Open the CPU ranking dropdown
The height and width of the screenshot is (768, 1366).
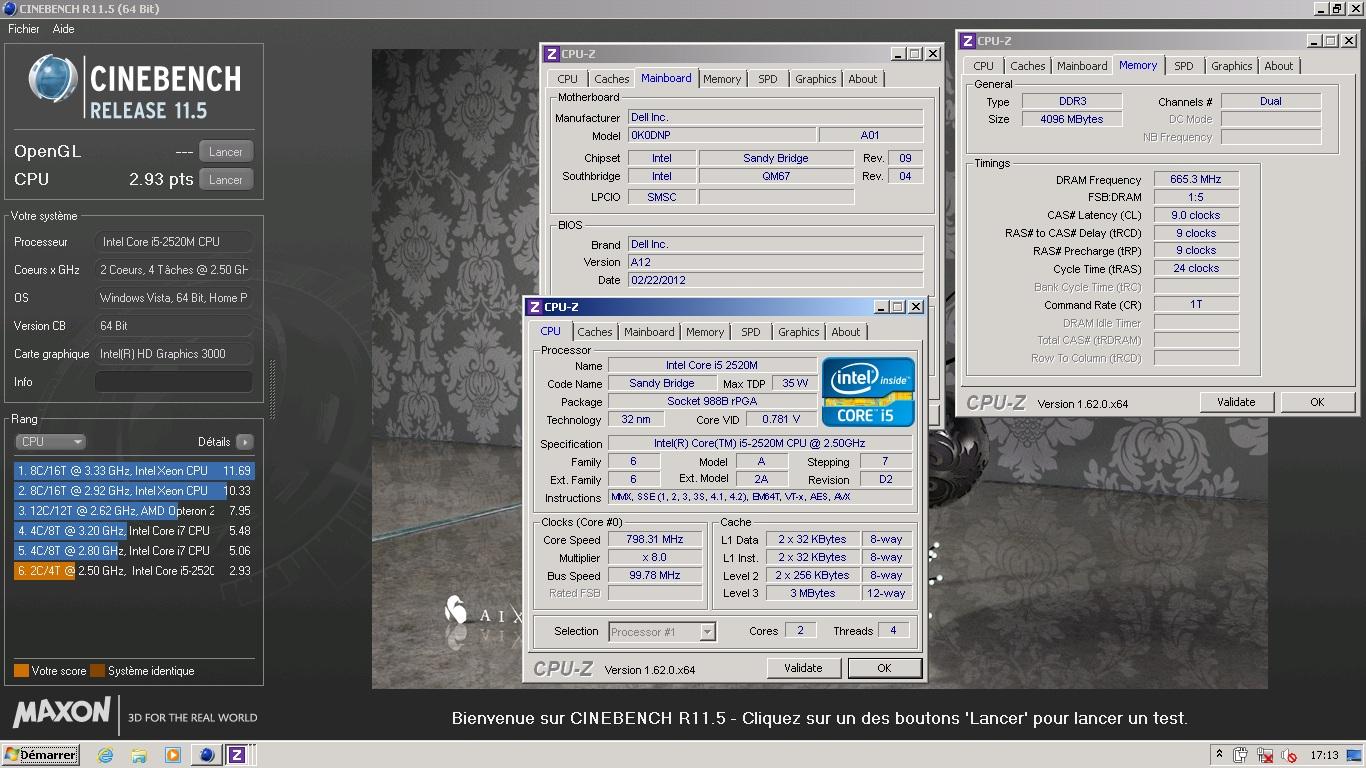tap(50, 442)
